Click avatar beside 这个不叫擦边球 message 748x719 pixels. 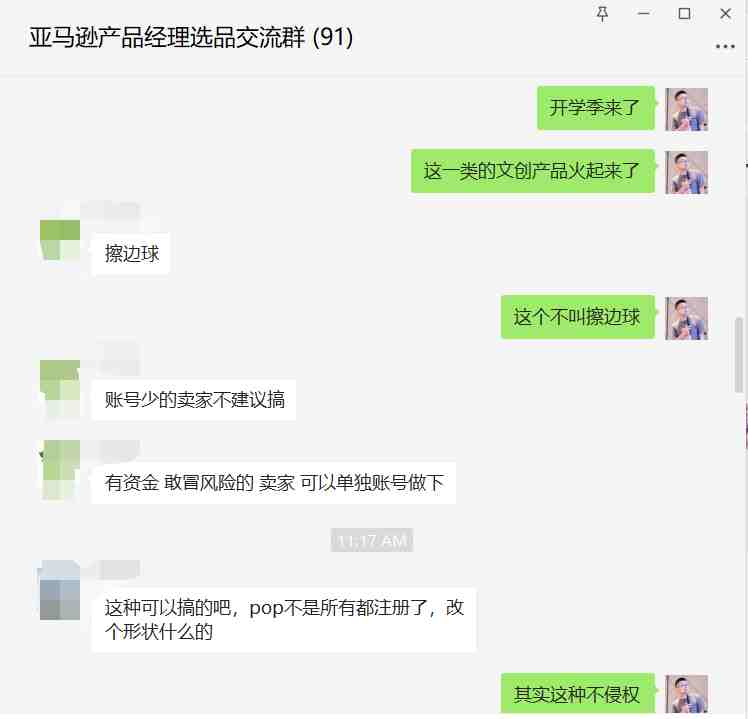[x=686, y=318]
